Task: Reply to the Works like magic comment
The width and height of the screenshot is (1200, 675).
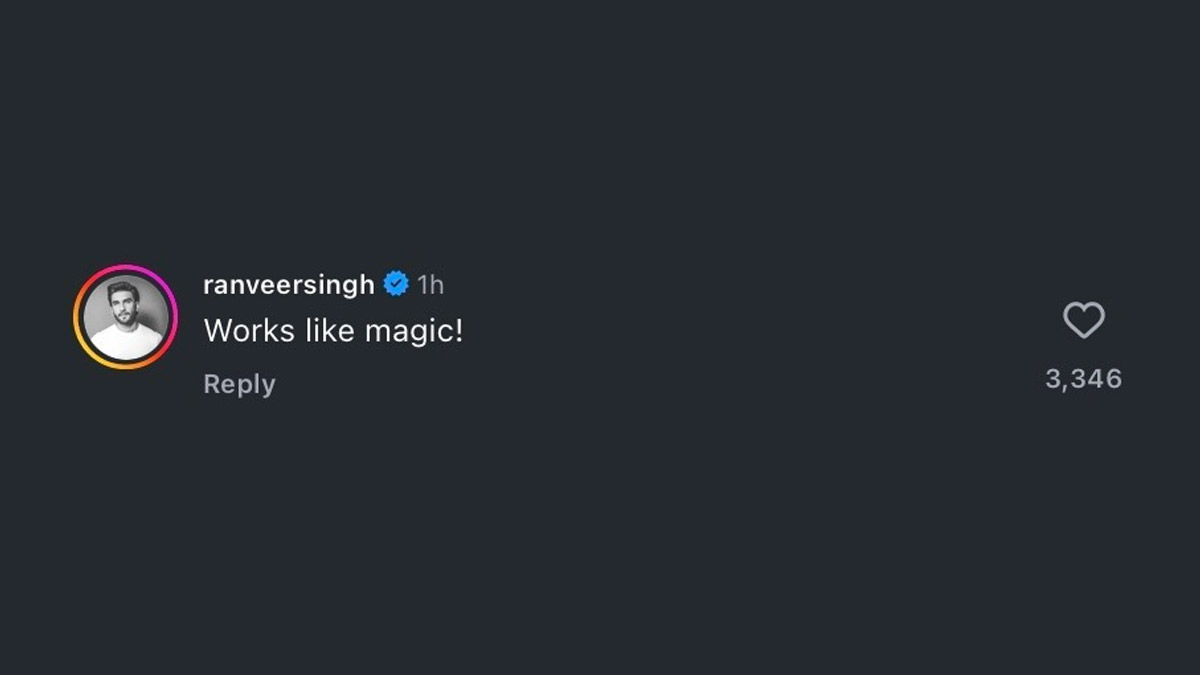Action: coord(239,384)
